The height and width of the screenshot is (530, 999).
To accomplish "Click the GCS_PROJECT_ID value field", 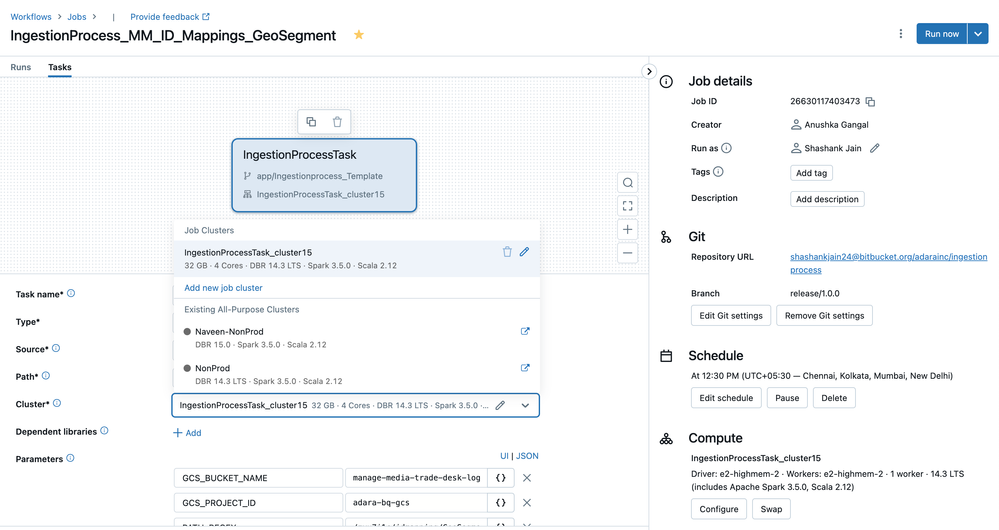I will point(415,503).
